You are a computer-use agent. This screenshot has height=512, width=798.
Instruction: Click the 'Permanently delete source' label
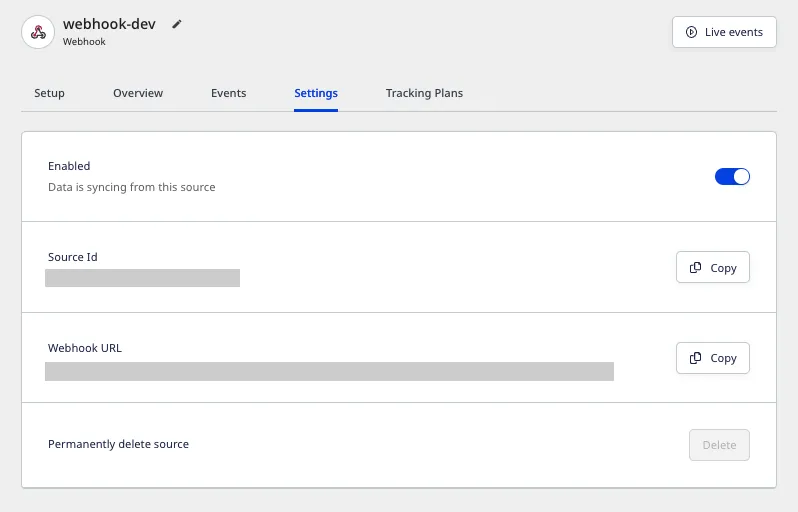click(118, 444)
